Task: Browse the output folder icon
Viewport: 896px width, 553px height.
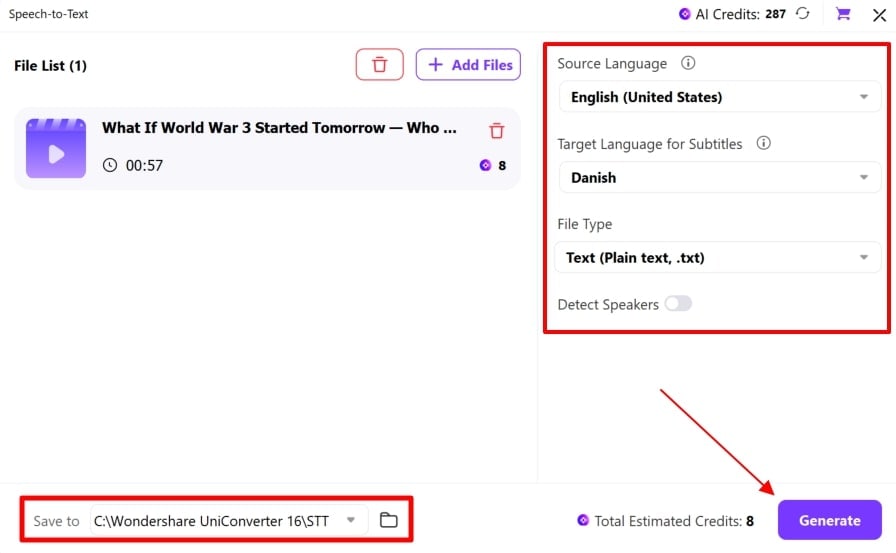Action: click(x=388, y=520)
